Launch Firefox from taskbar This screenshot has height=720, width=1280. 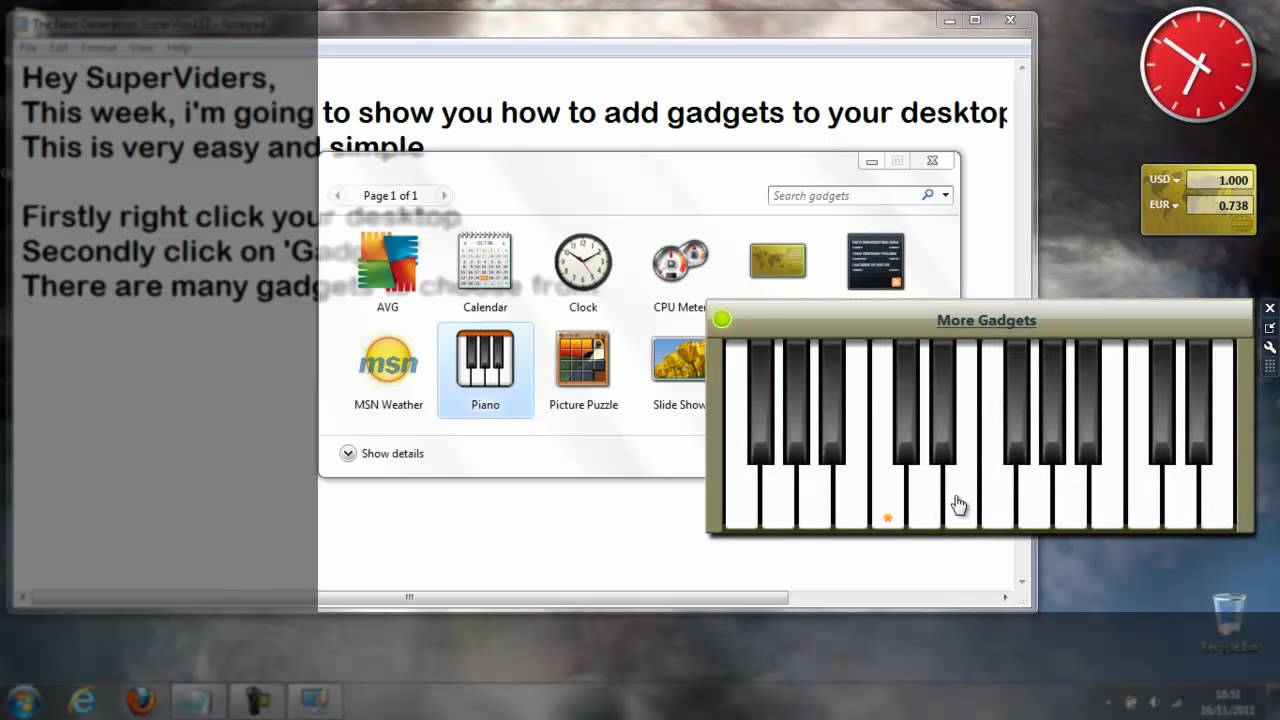[x=141, y=700]
